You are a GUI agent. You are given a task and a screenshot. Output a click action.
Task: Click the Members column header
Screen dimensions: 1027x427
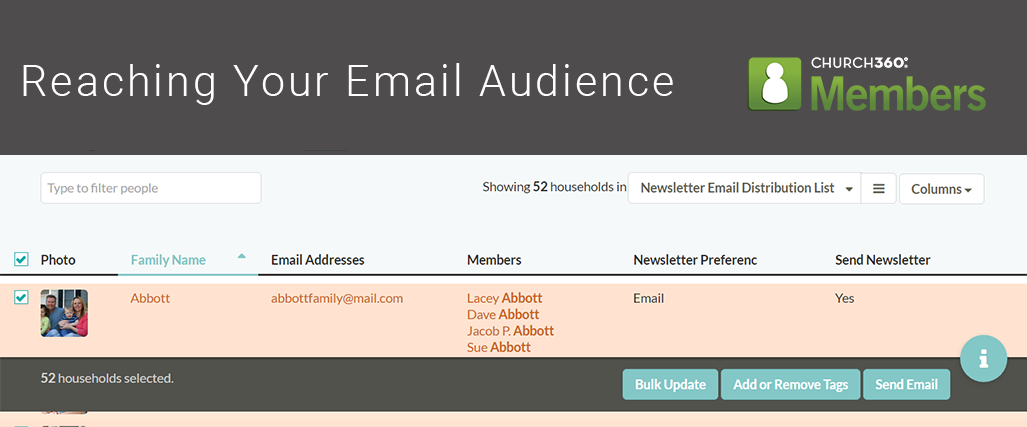(x=494, y=260)
